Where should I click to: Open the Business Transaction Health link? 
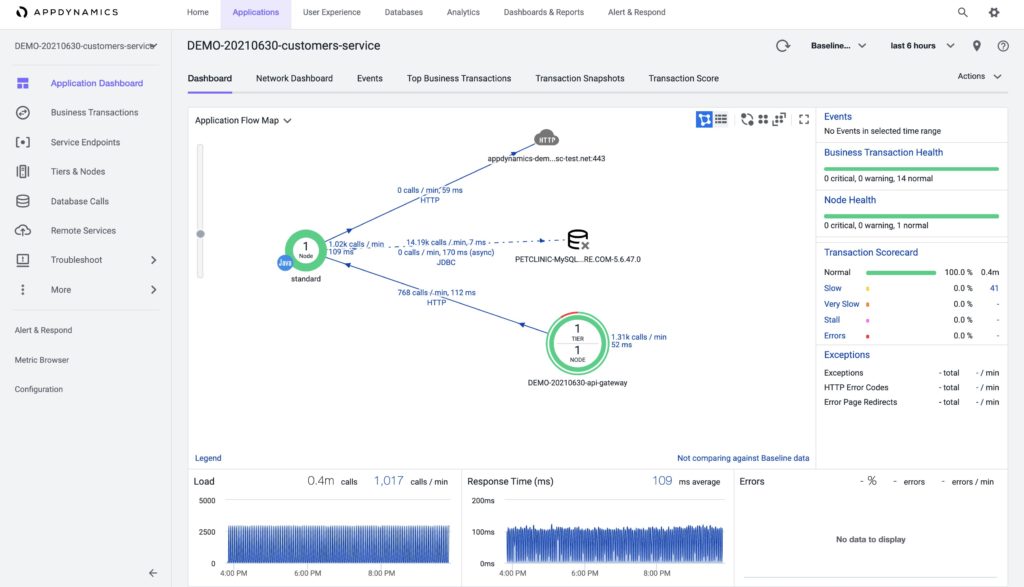(883, 152)
